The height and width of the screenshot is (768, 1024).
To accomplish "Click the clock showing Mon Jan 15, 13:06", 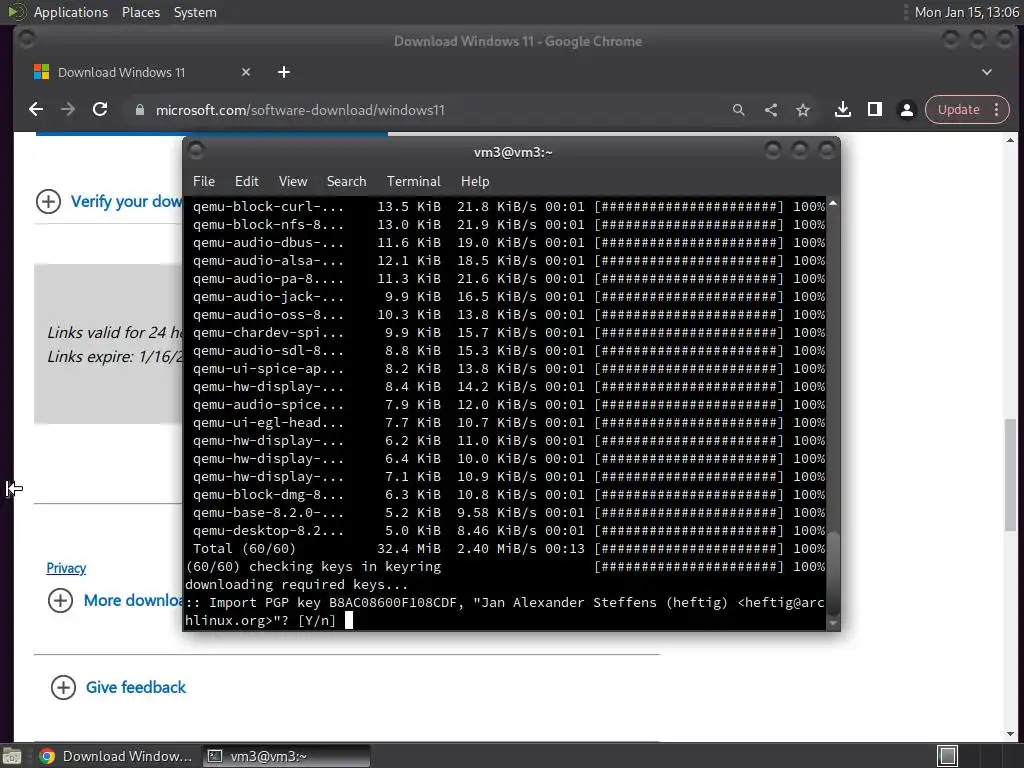I will coord(967,12).
